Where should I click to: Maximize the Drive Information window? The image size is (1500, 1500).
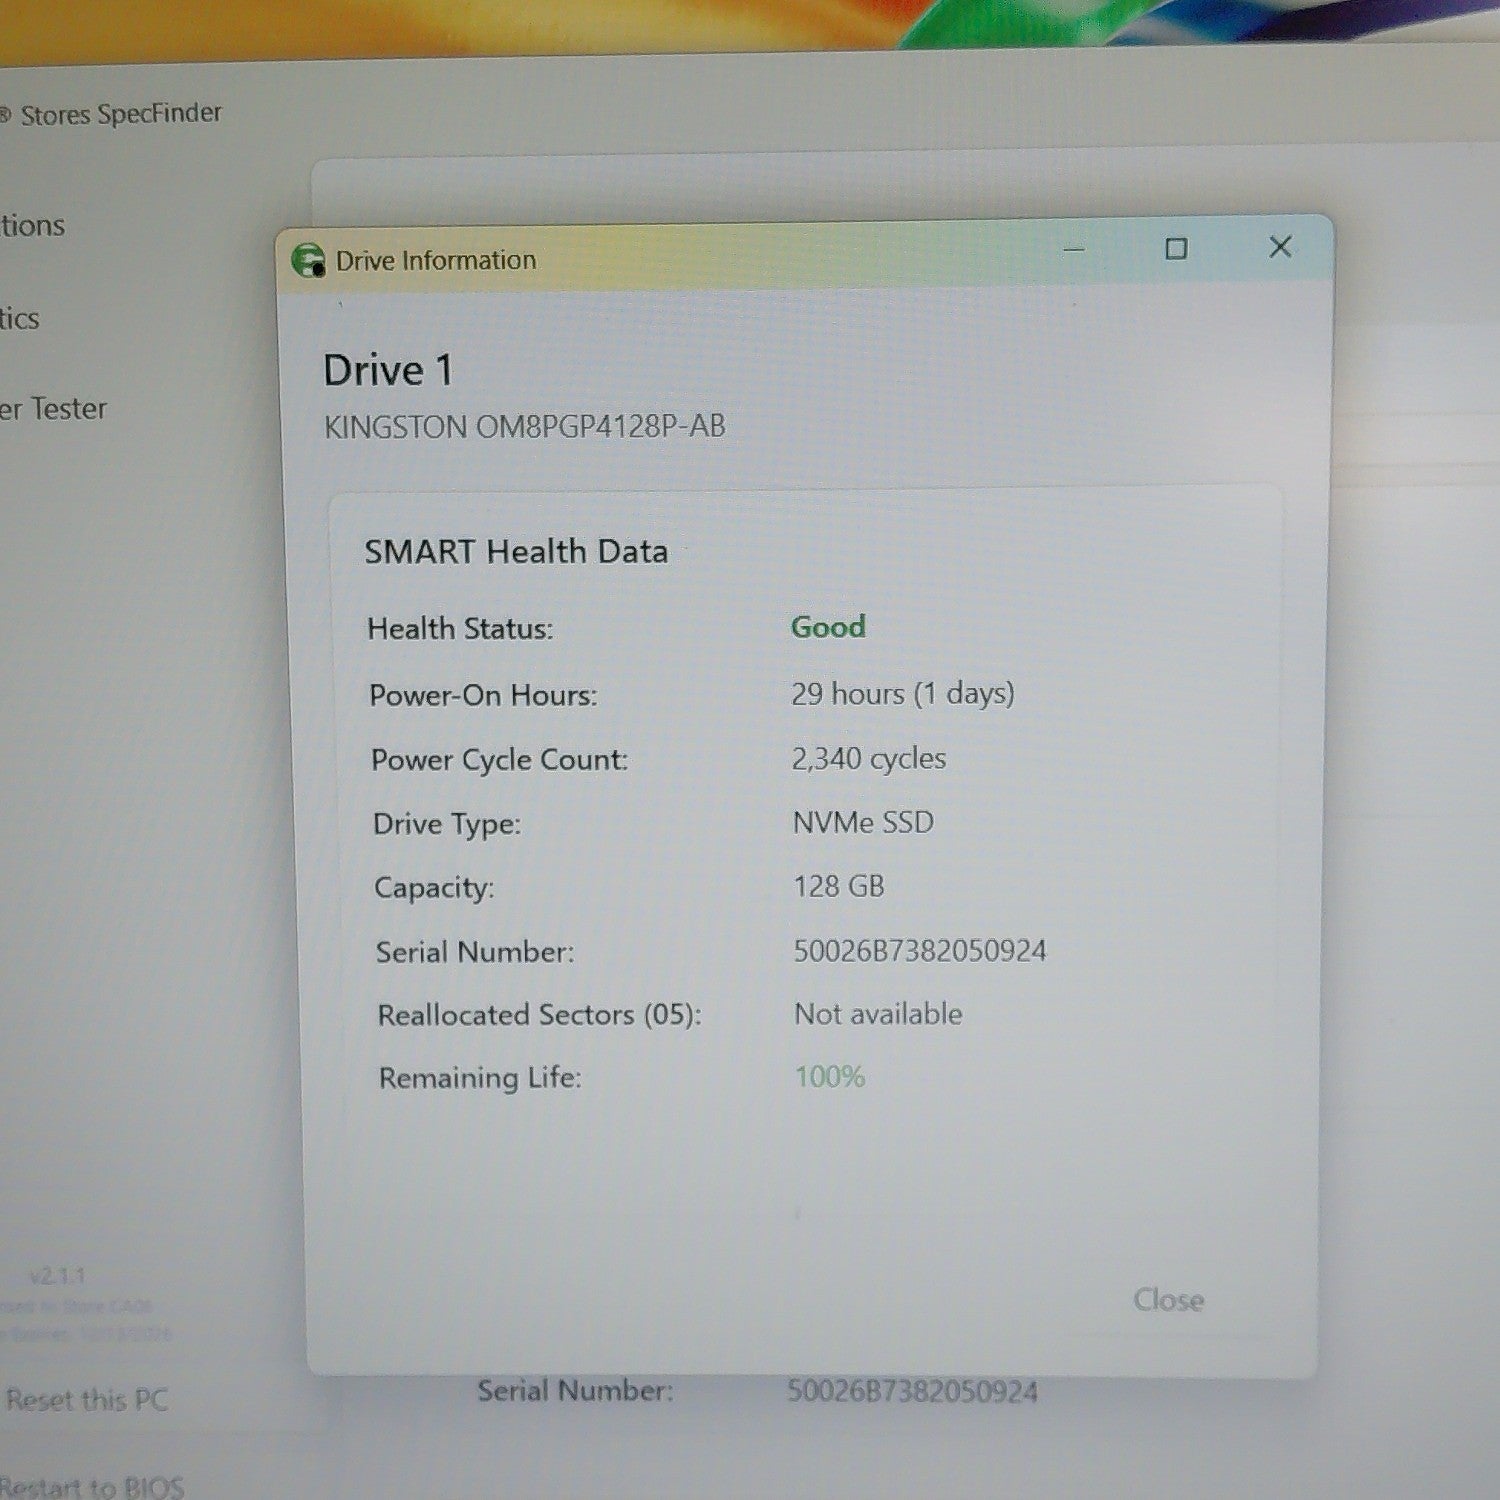(1176, 248)
